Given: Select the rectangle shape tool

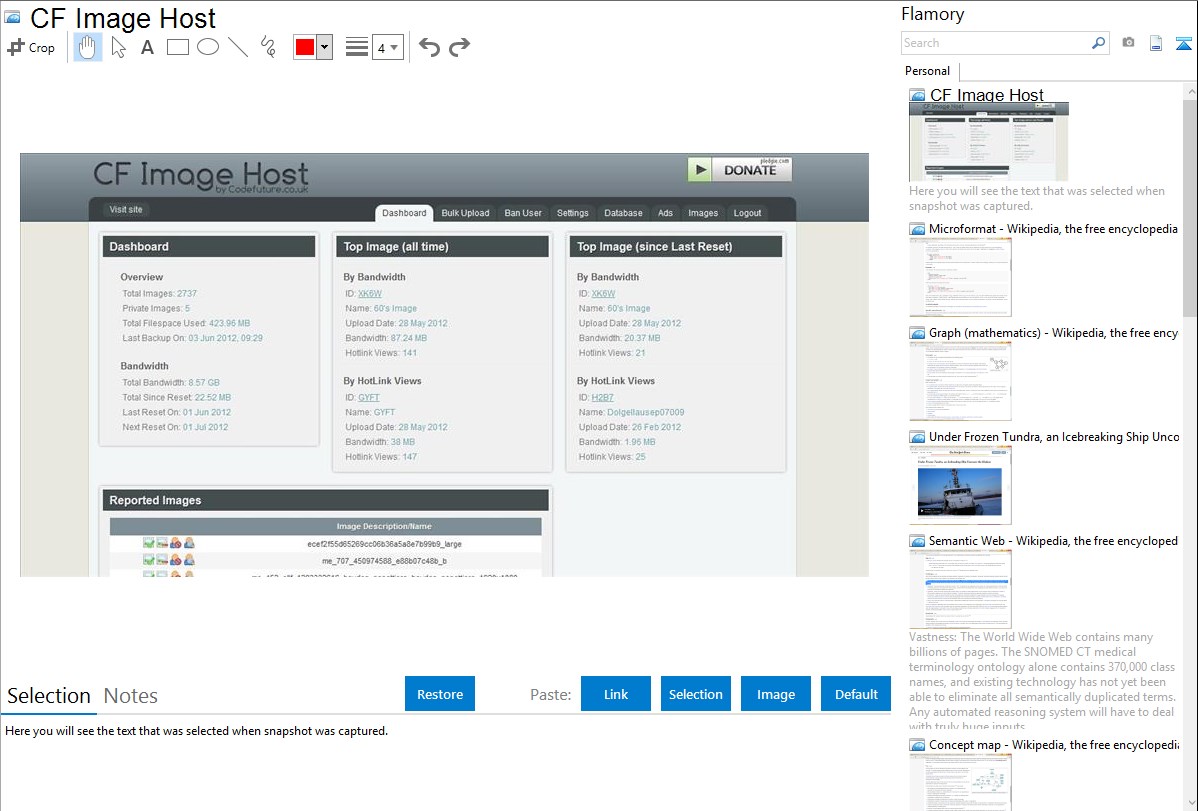Looking at the screenshot, I should pyautogui.click(x=178, y=47).
